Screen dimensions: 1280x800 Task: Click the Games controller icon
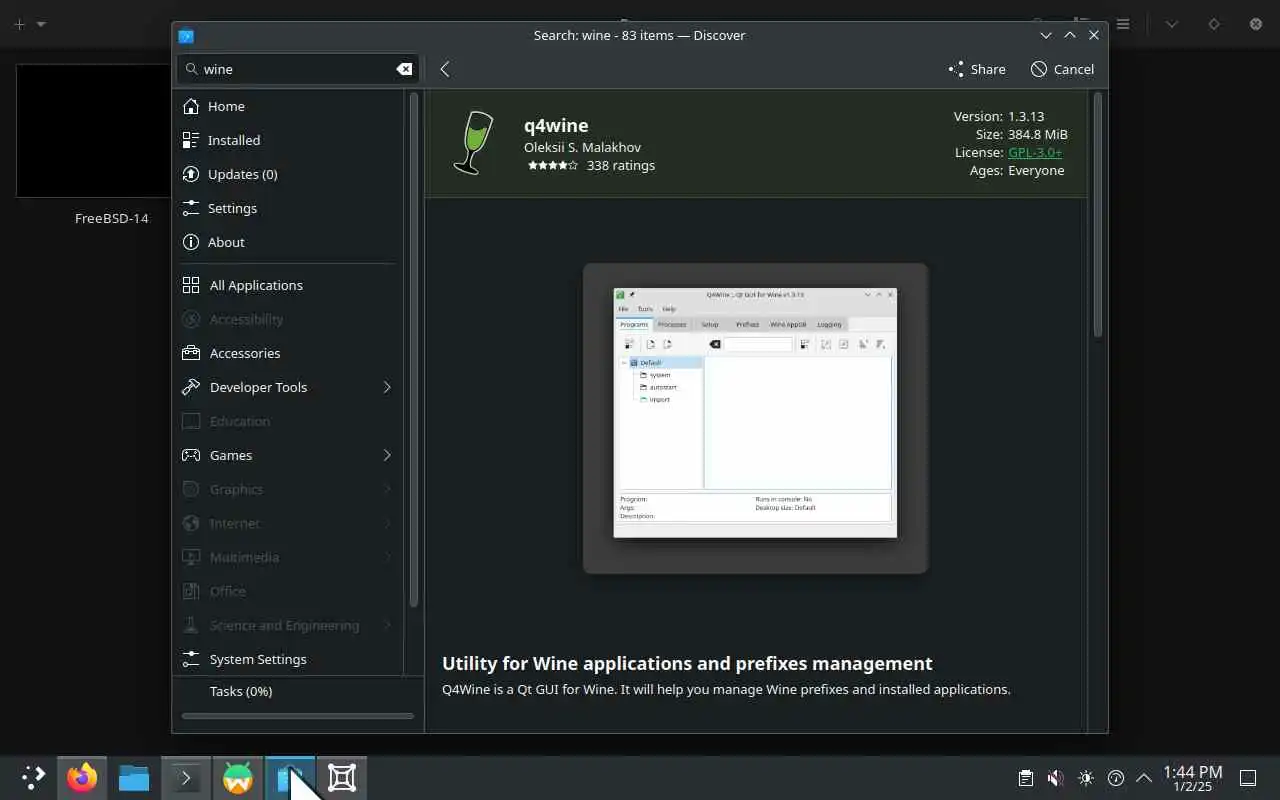coord(191,455)
